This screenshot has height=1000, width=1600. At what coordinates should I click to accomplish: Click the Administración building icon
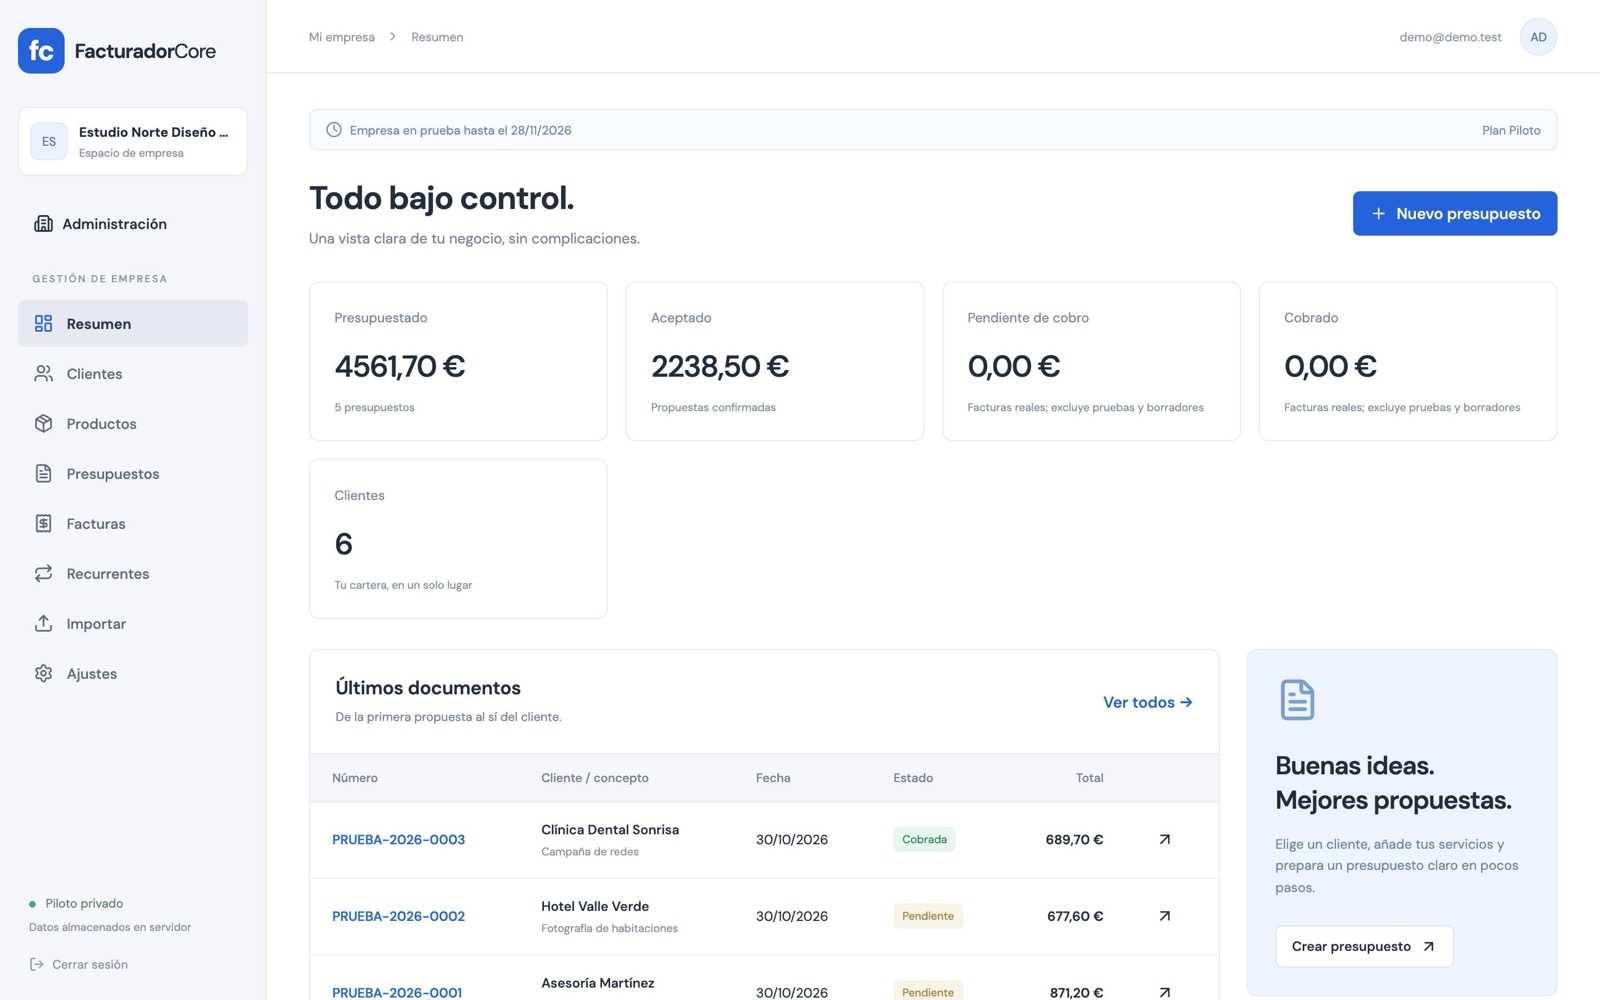pos(43,224)
